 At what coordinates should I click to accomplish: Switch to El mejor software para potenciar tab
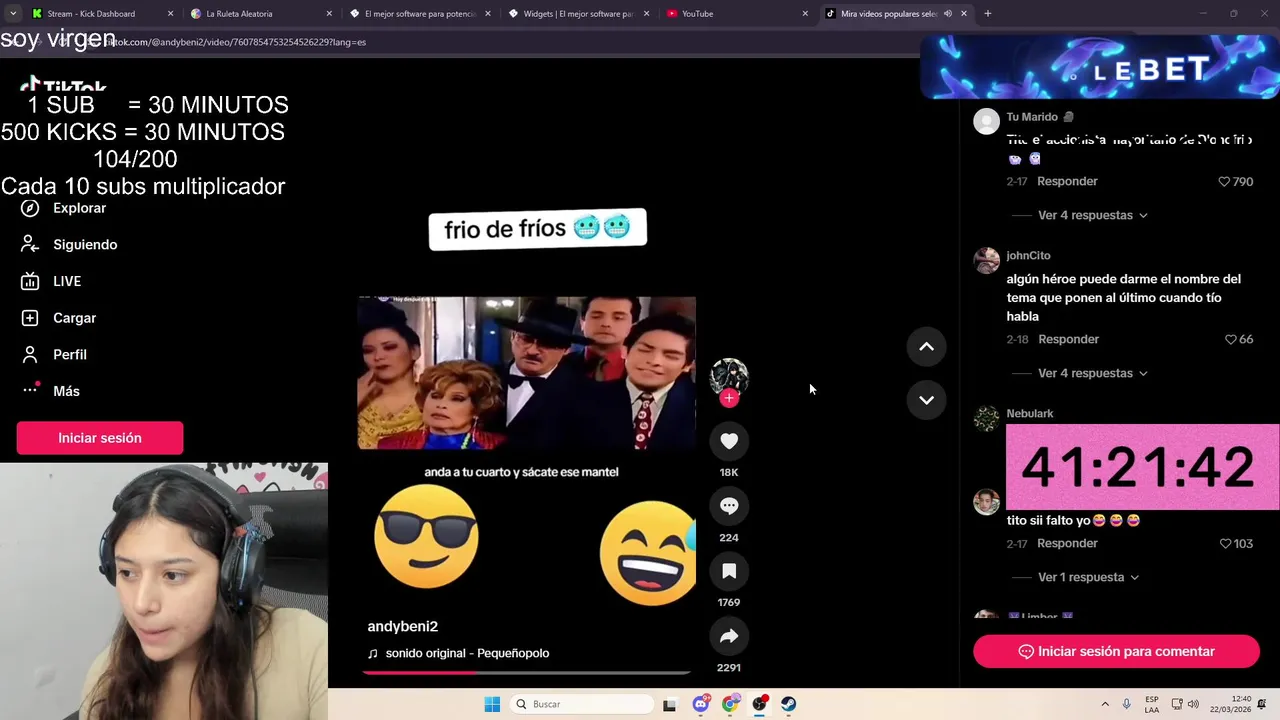click(420, 14)
